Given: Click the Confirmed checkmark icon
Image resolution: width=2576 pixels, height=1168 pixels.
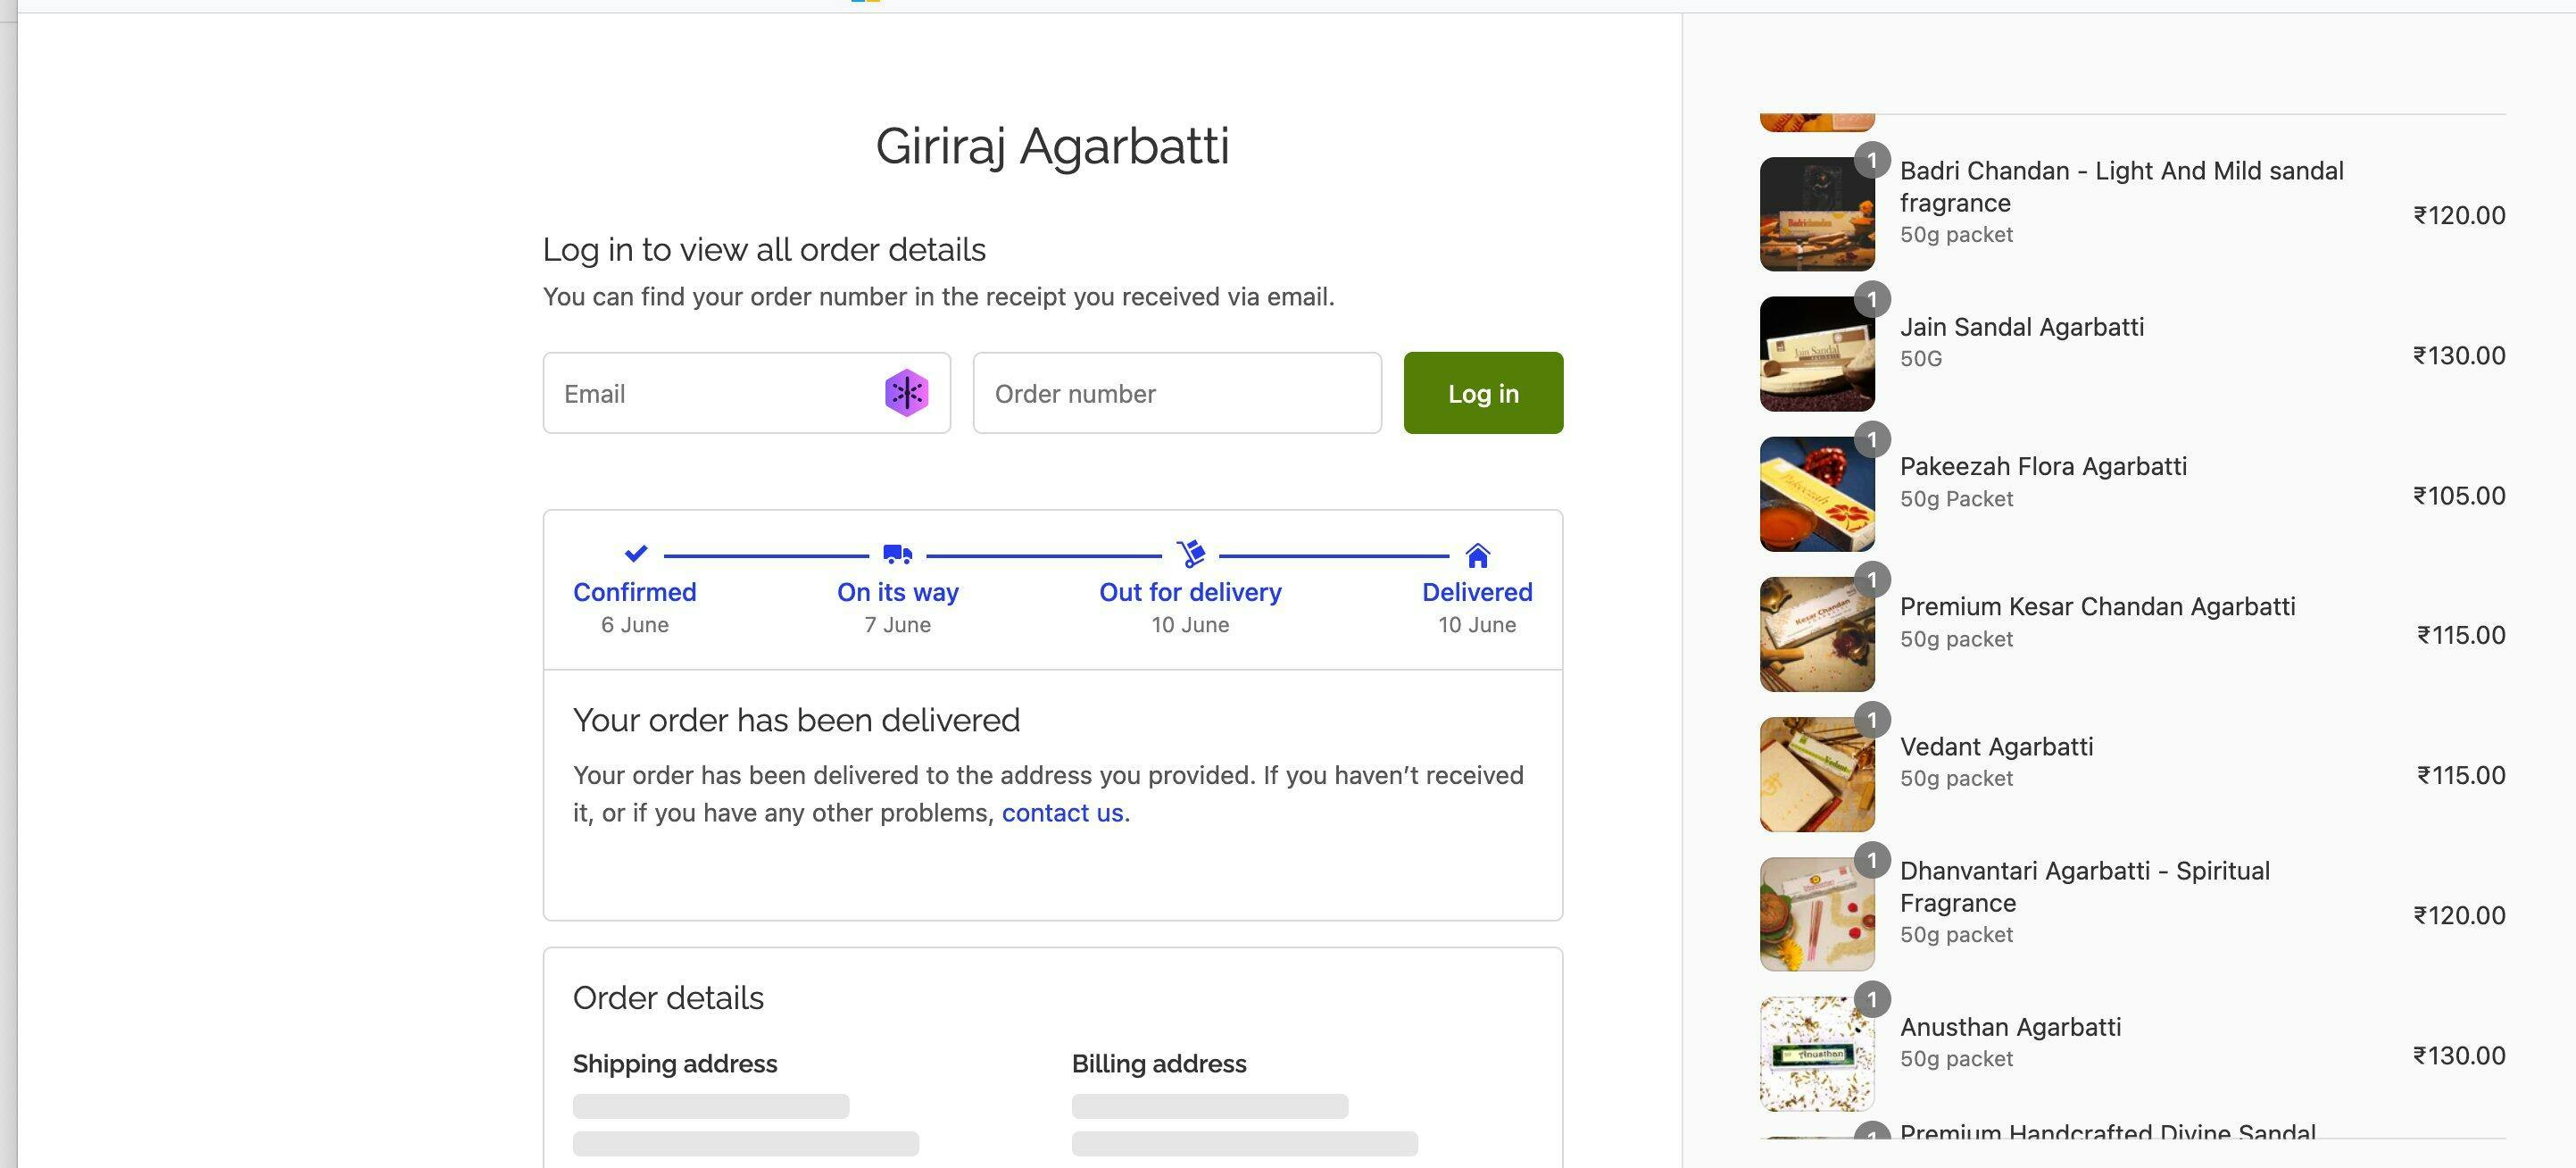Looking at the screenshot, I should click(636, 553).
